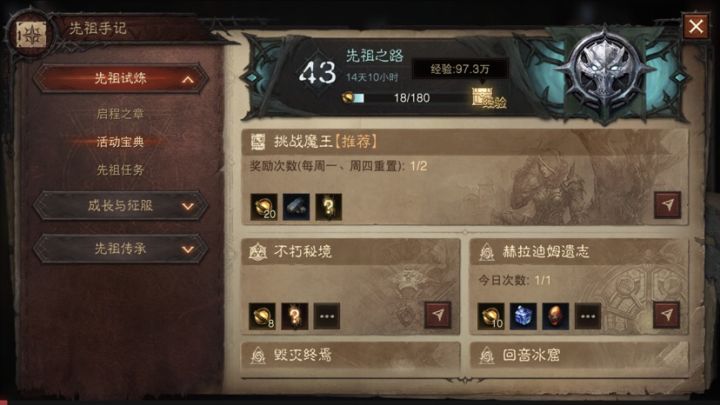Click the 18/180 progress bar

(x=406, y=98)
